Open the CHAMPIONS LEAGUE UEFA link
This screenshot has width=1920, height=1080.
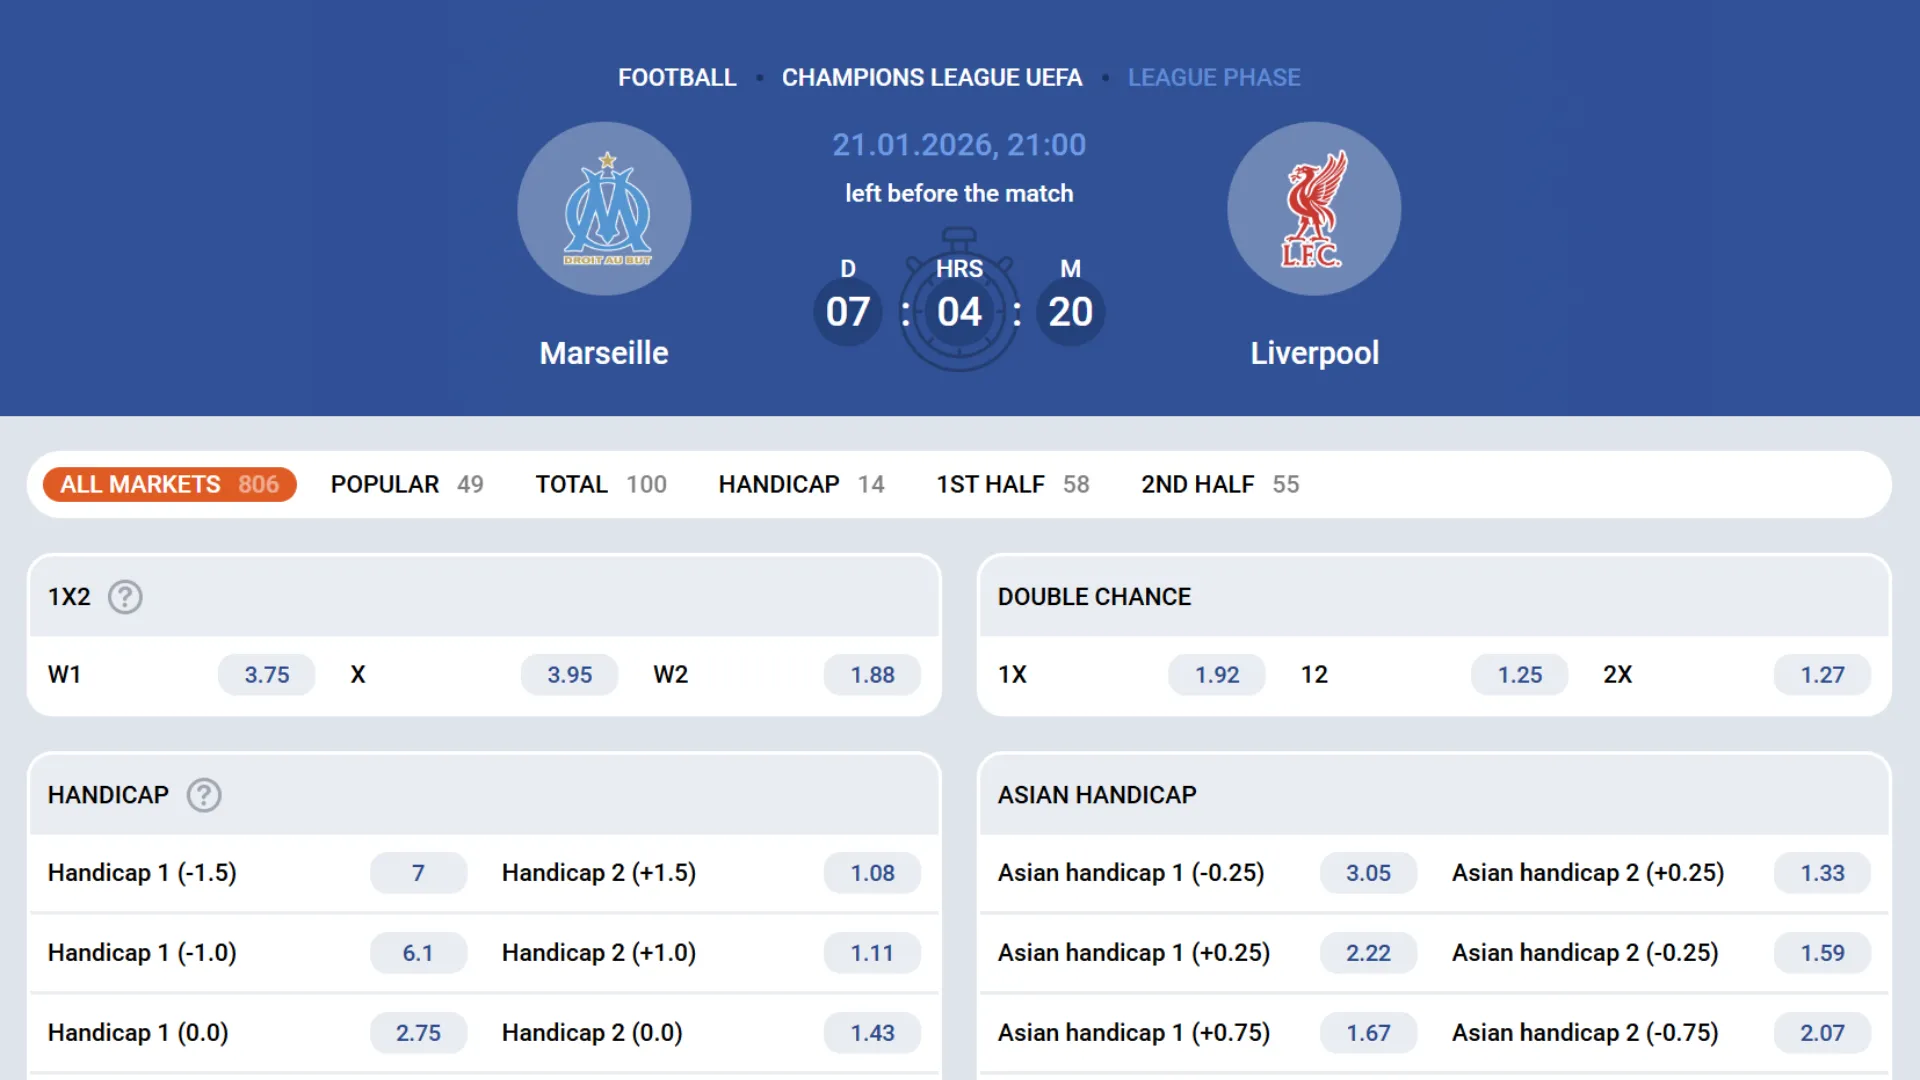(x=931, y=77)
